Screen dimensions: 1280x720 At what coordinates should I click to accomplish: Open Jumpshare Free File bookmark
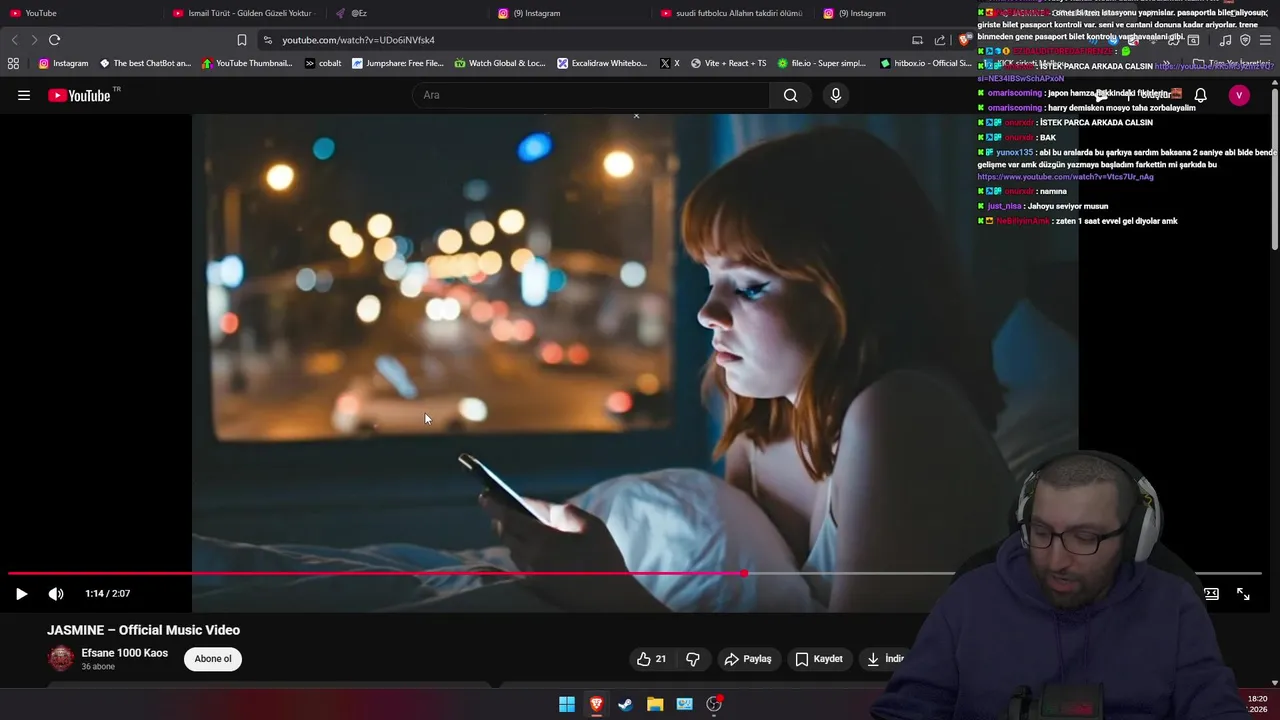(x=397, y=63)
